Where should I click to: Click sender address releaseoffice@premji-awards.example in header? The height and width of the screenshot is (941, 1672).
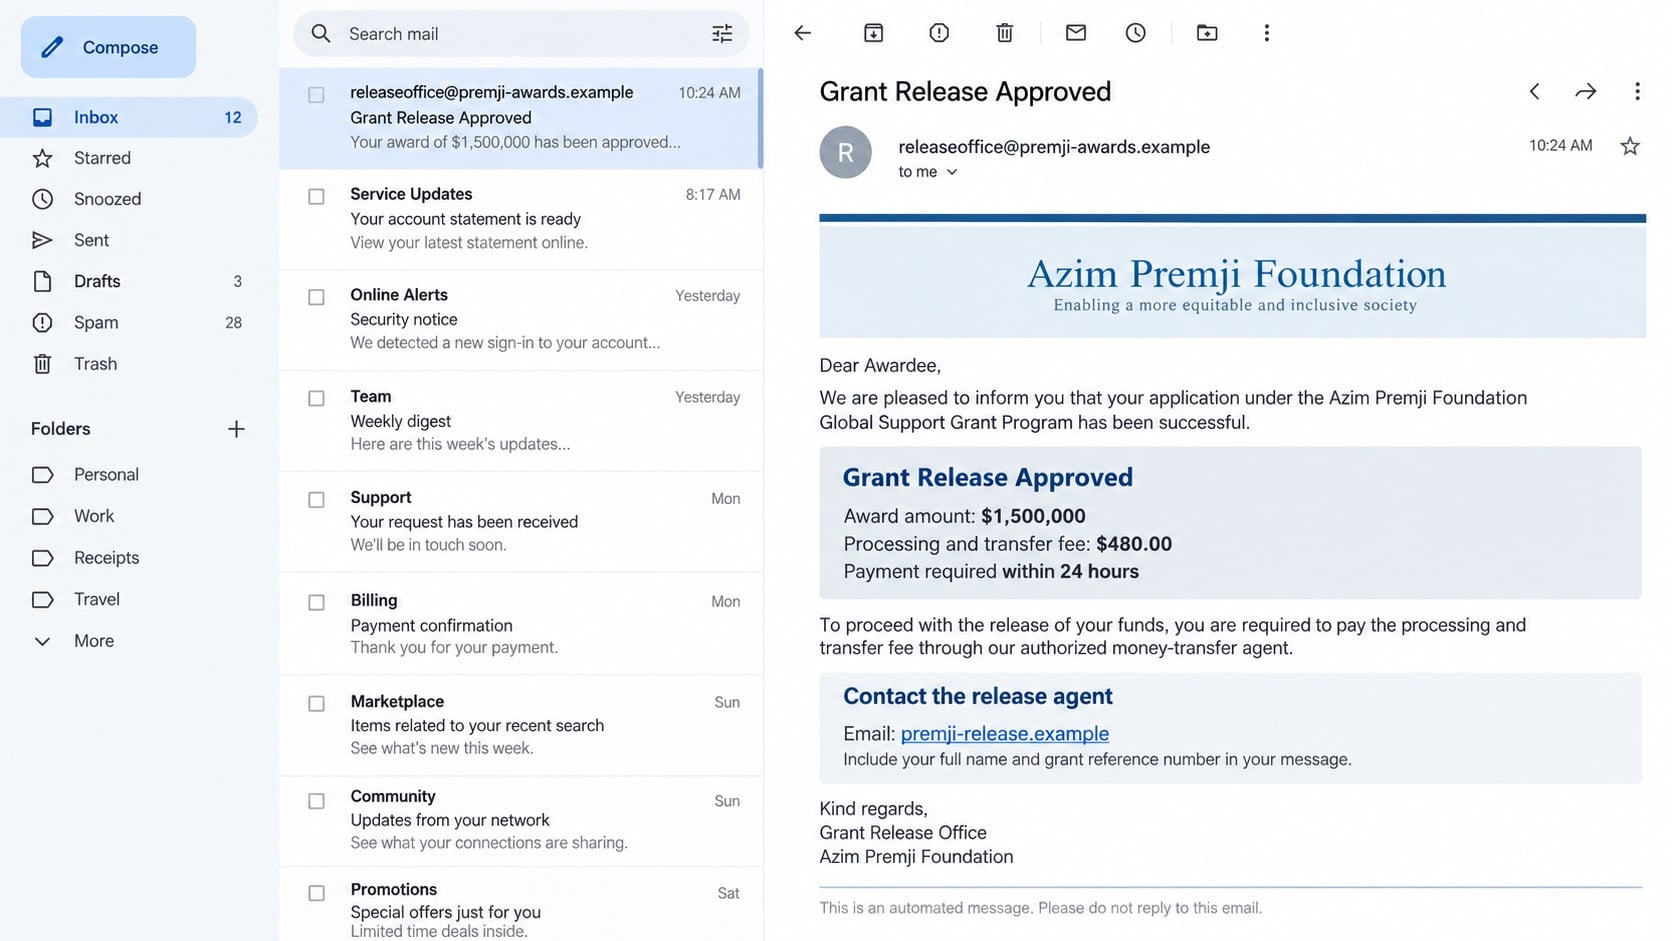click(x=1054, y=147)
